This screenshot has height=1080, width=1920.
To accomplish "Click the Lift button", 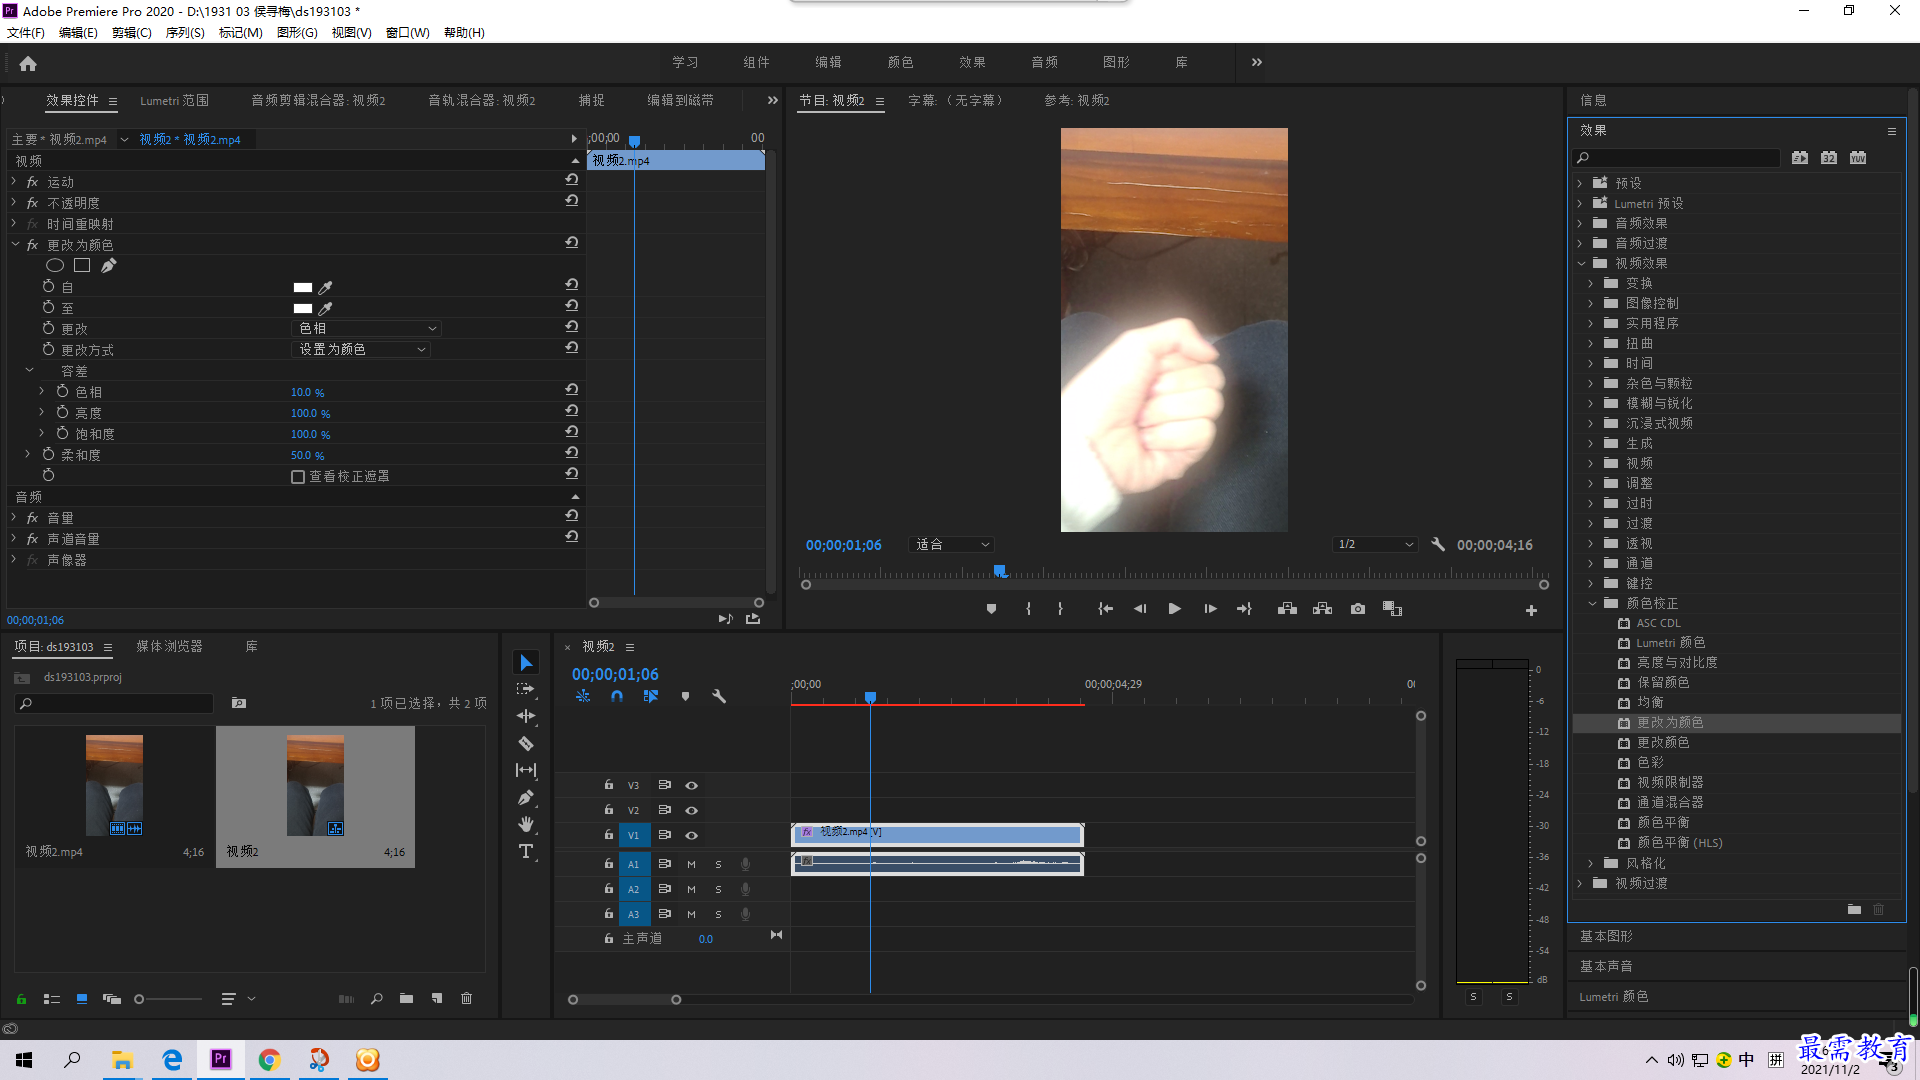I will click(x=1287, y=609).
